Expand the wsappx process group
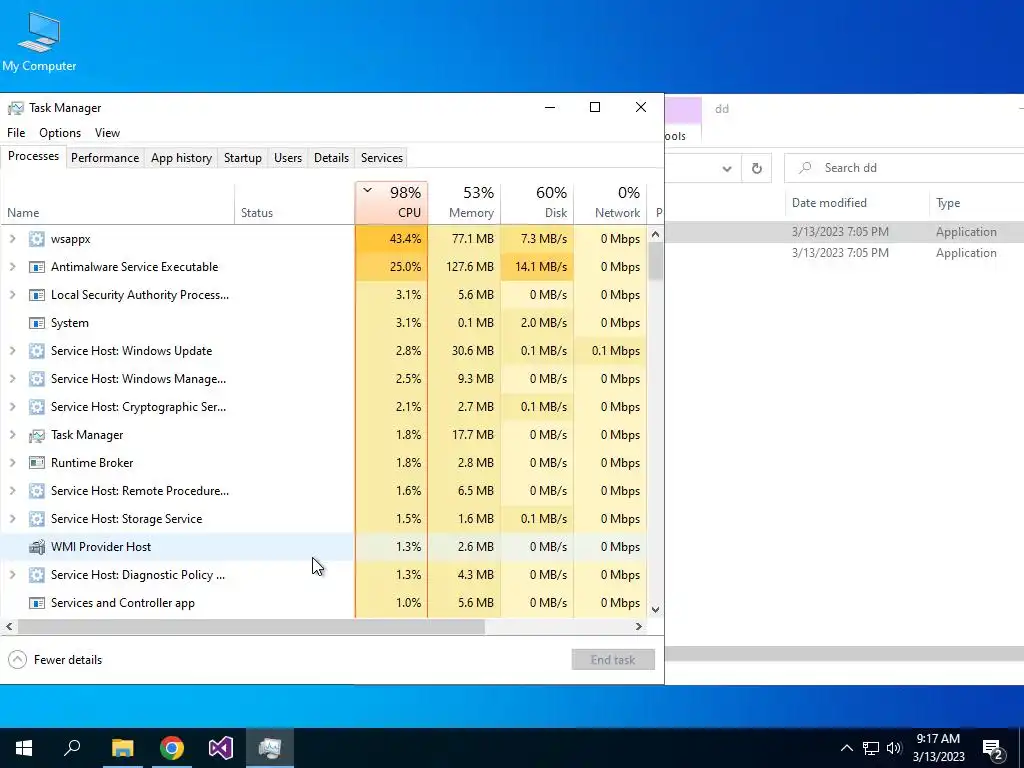 coord(12,239)
